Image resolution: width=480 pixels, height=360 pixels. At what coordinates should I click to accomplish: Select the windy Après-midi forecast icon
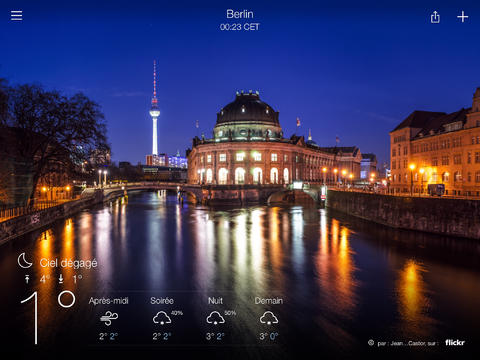(x=109, y=318)
